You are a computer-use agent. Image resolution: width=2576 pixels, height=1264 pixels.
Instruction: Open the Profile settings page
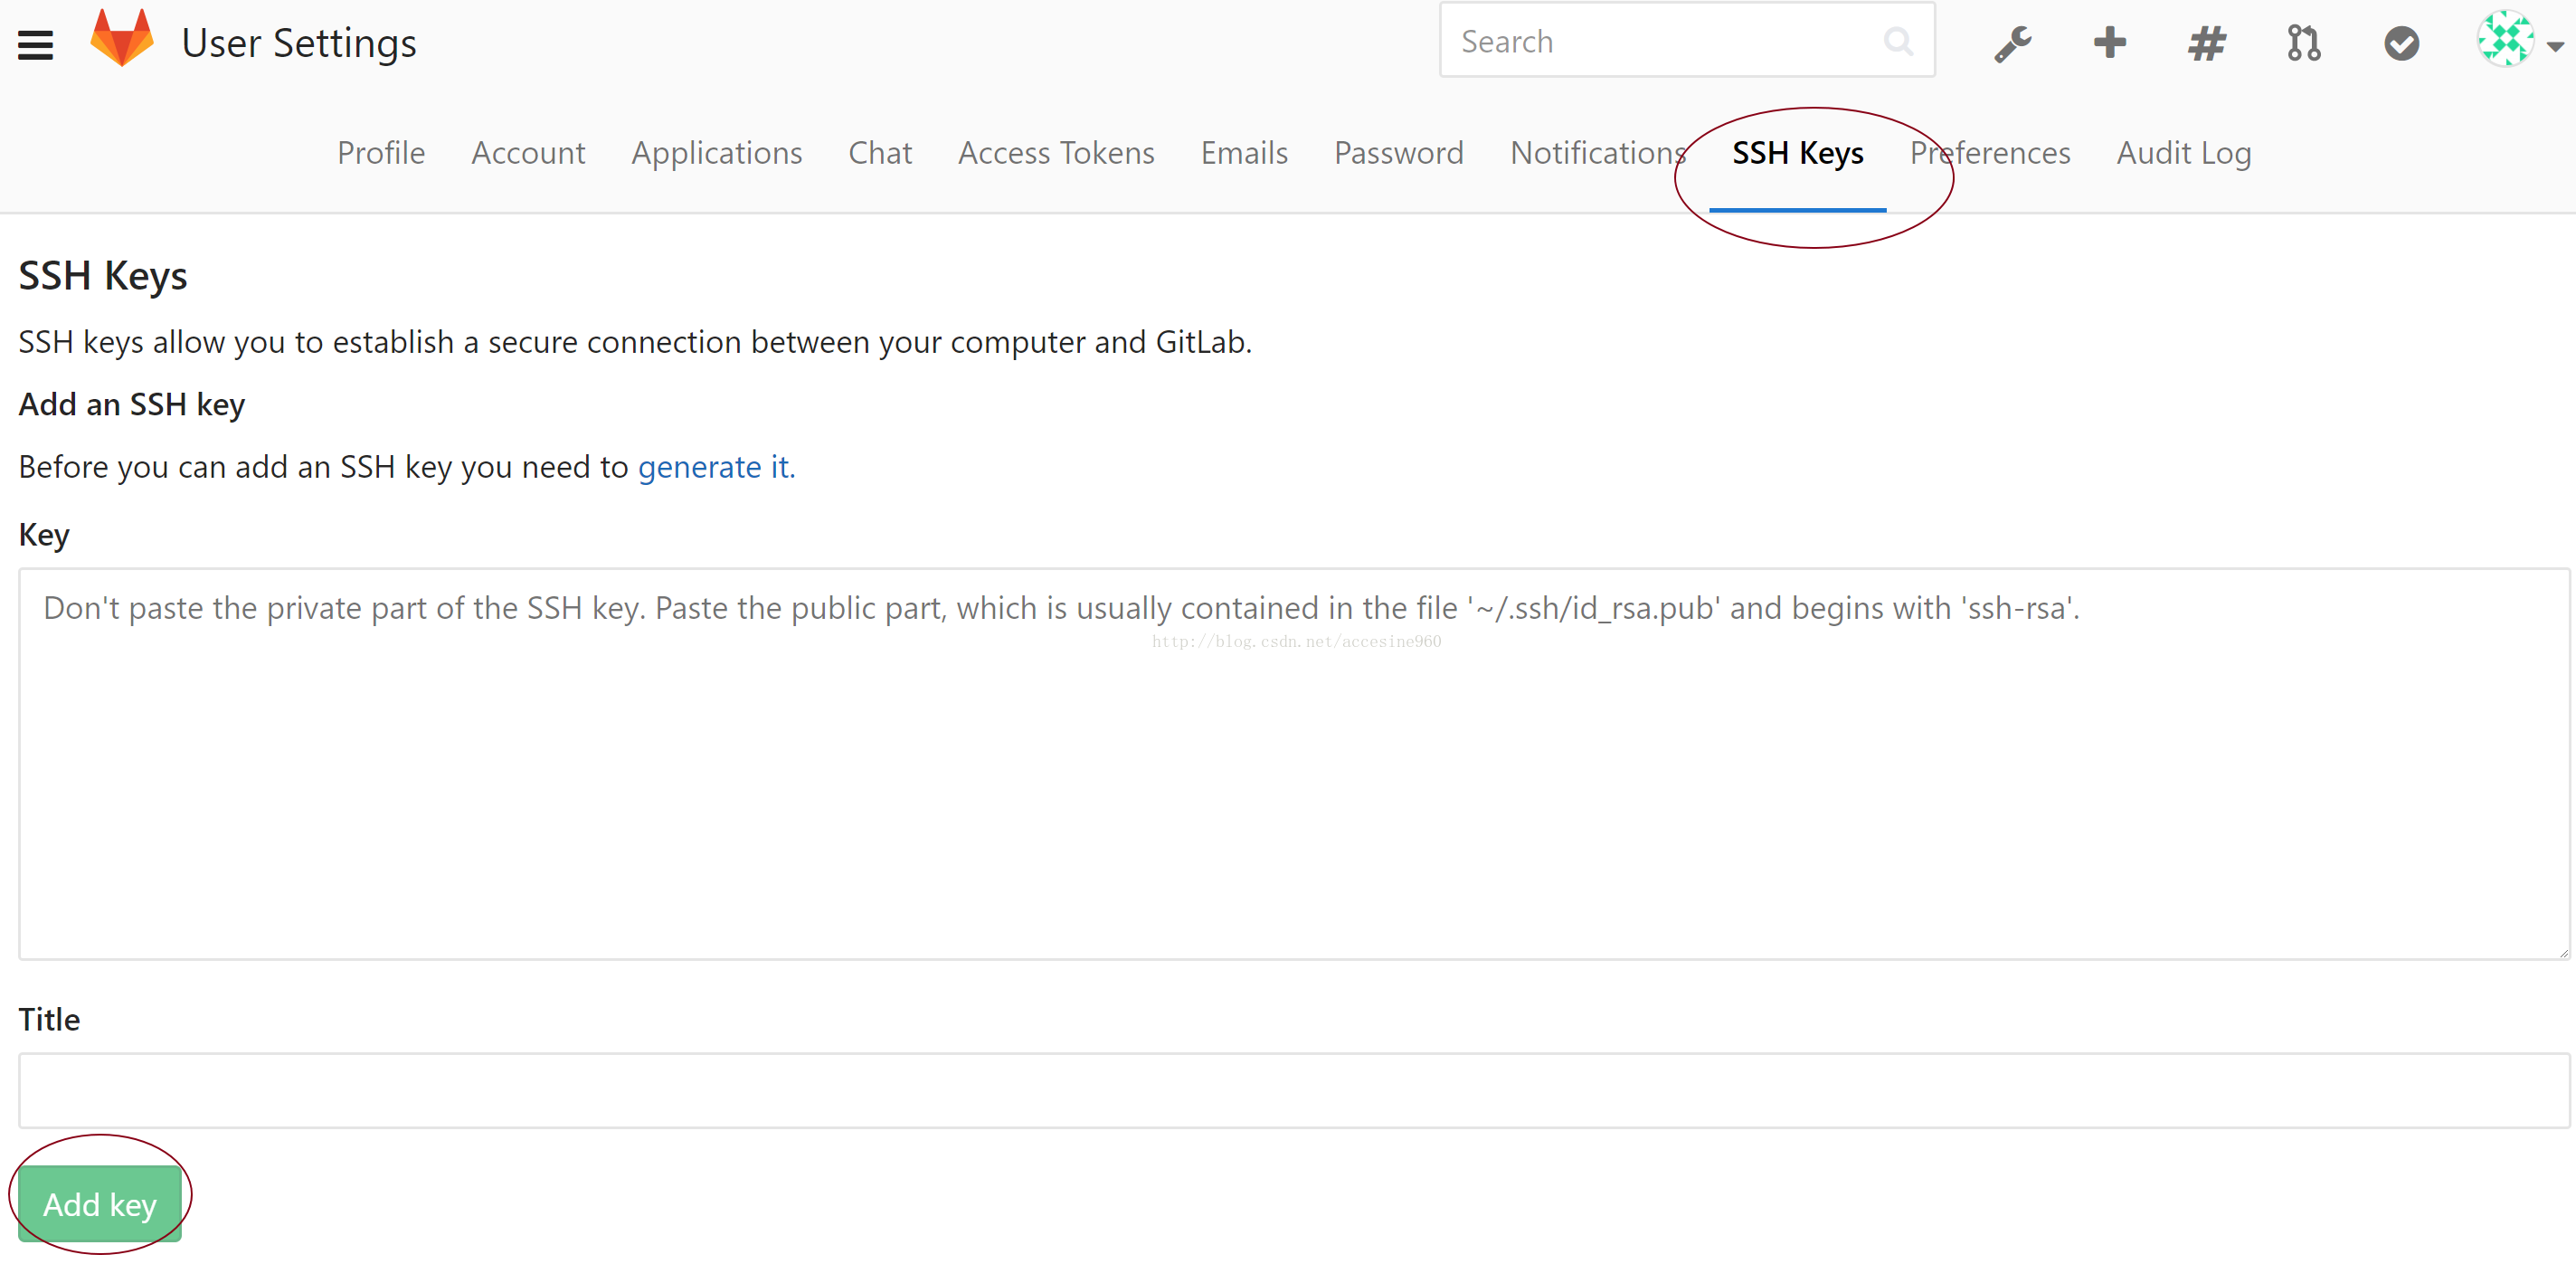(381, 153)
